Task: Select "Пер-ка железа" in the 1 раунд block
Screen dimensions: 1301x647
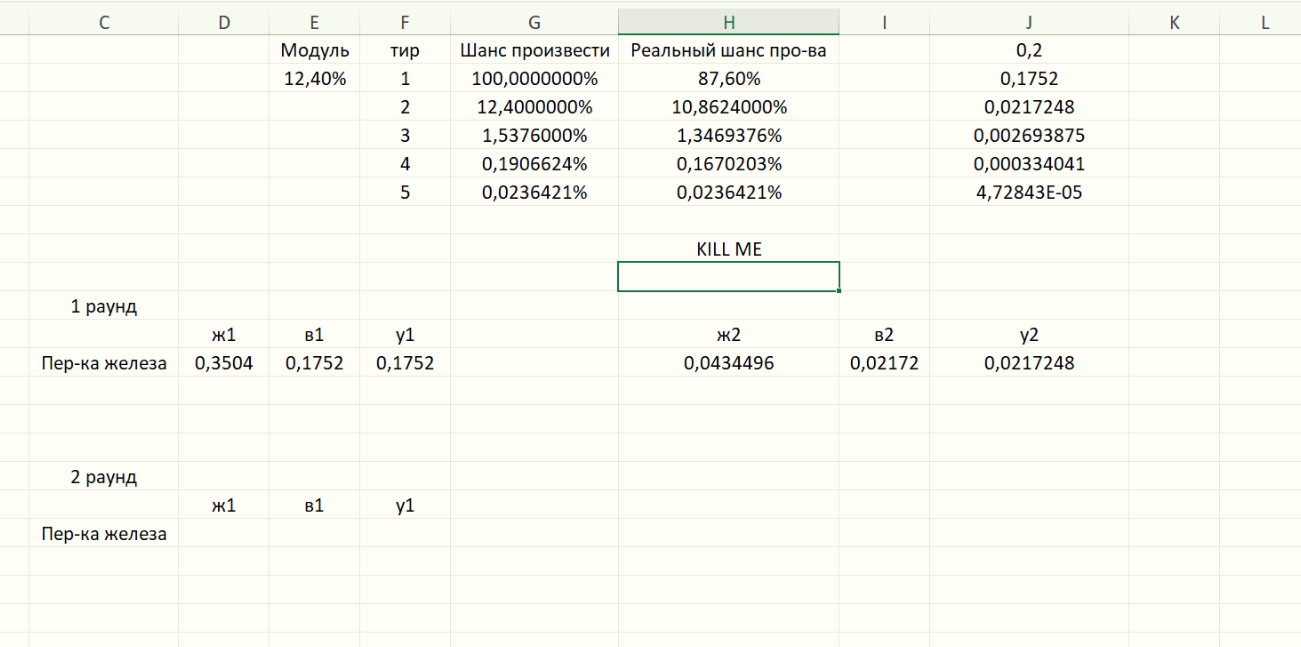Action: tap(104, 363)
